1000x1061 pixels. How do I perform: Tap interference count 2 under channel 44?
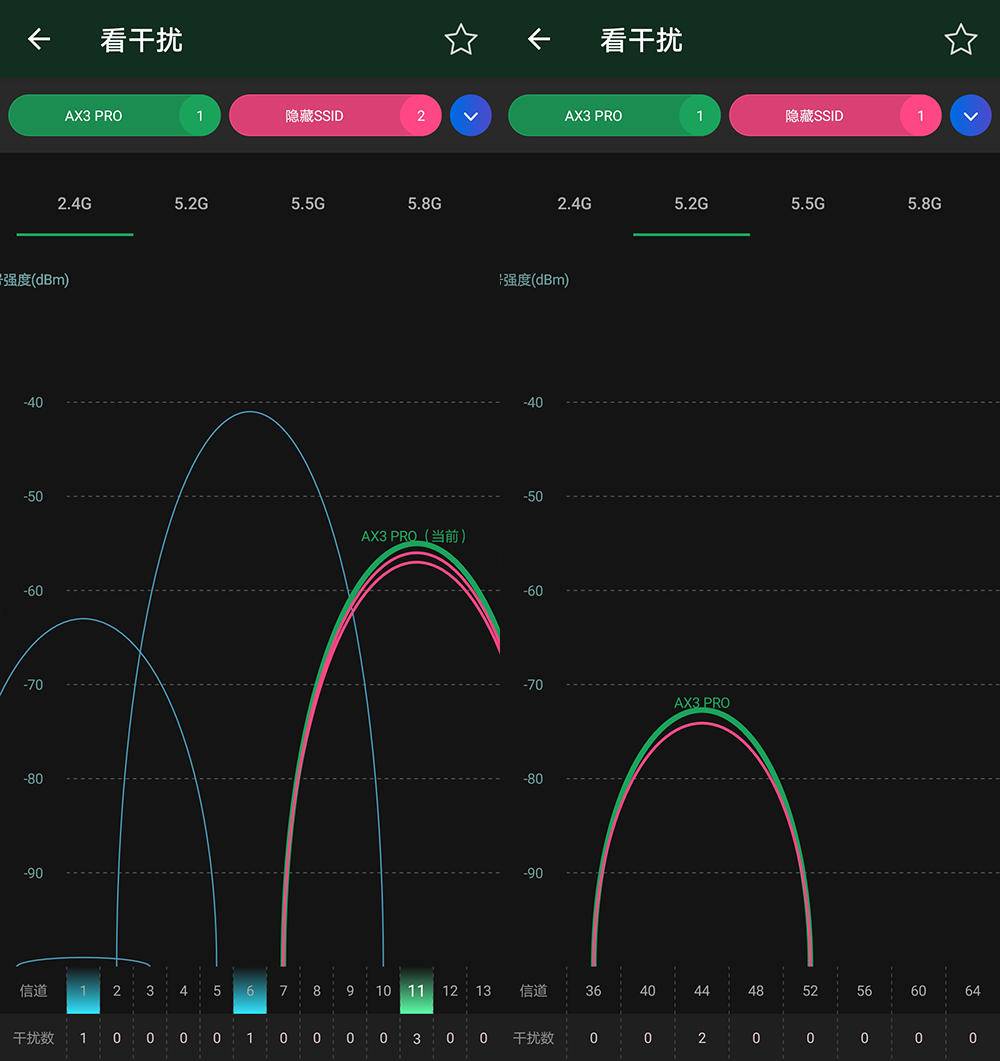(702, 1038)
